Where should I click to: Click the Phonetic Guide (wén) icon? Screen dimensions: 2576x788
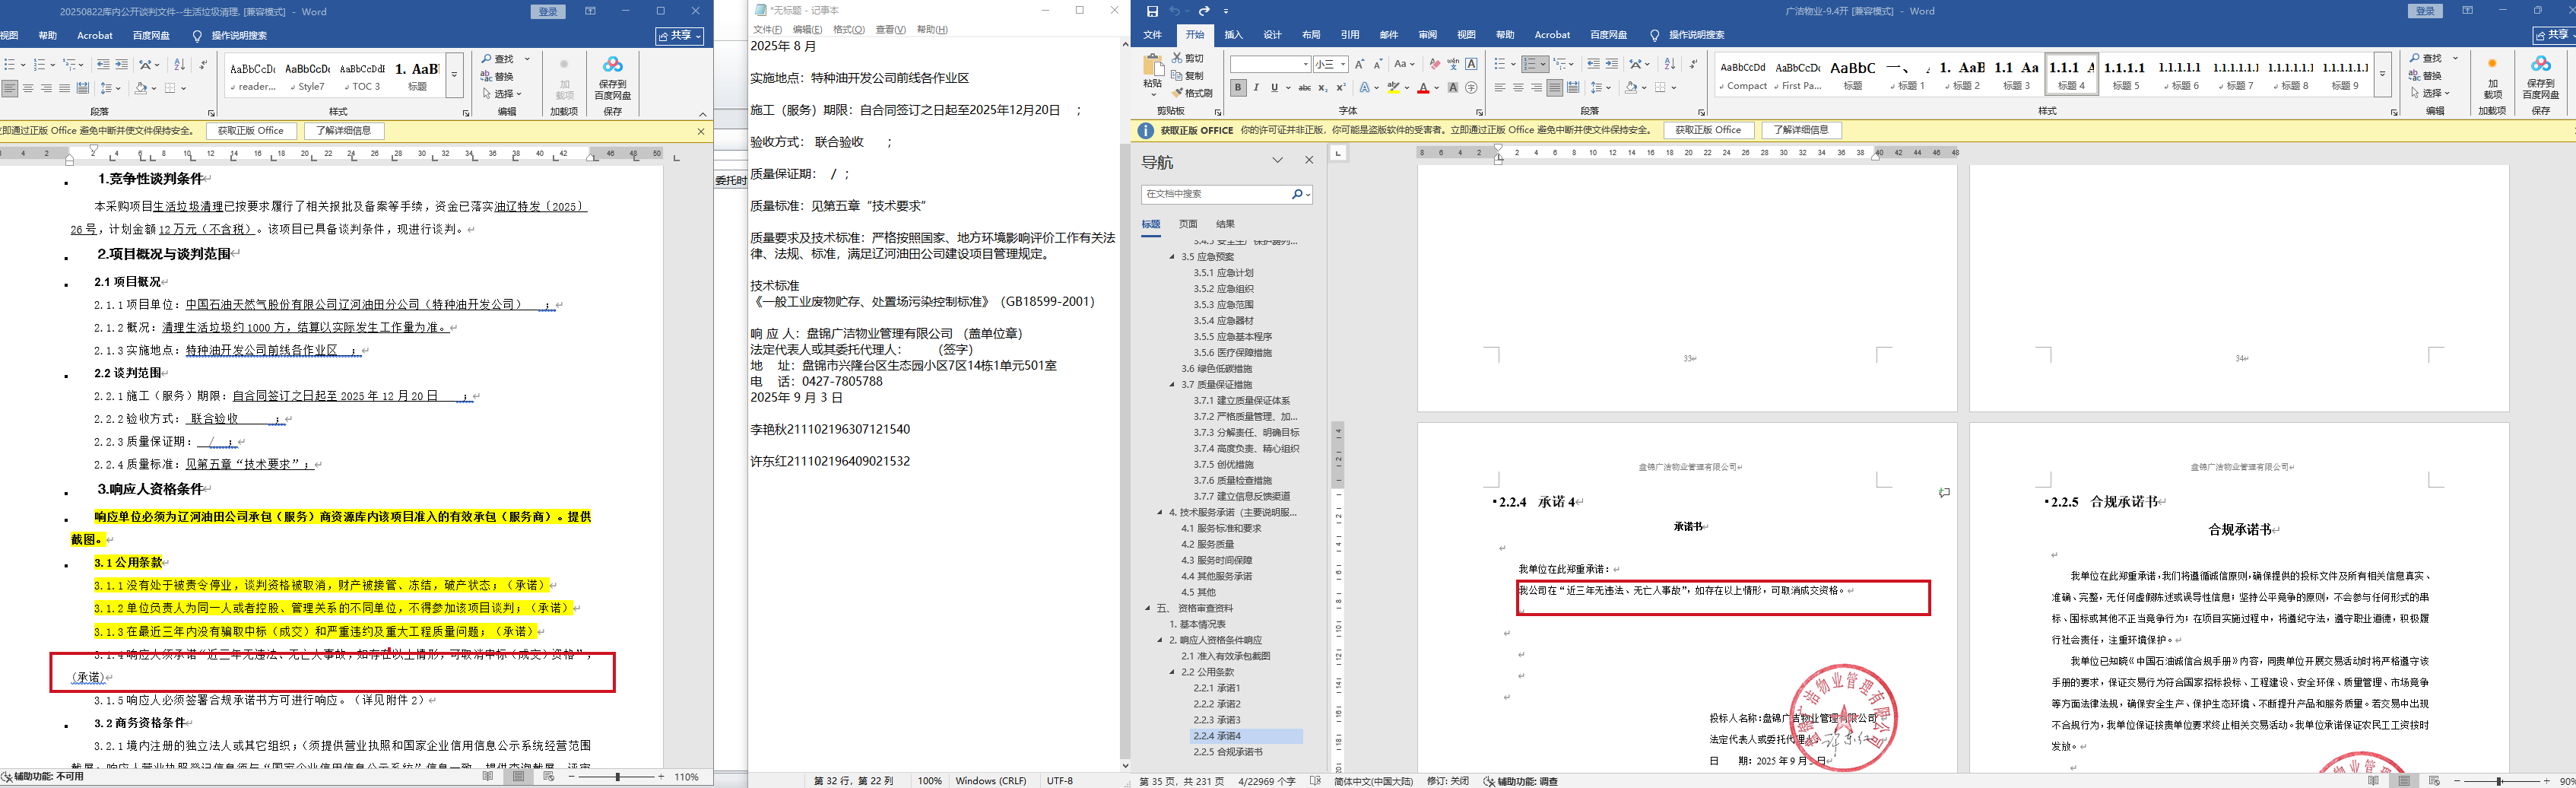(x=1453, y=64)
